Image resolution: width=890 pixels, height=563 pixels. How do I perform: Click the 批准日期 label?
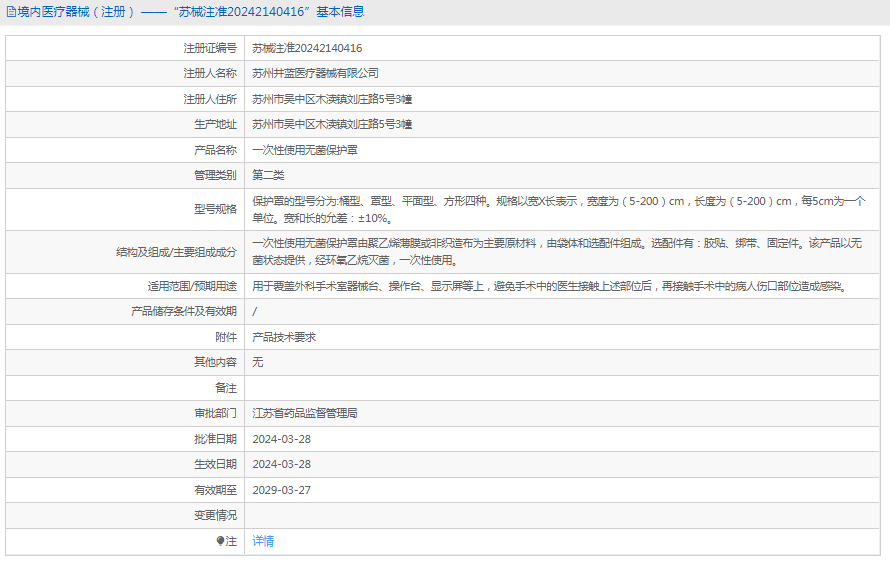pyautogui.click(x=215, y=439)
